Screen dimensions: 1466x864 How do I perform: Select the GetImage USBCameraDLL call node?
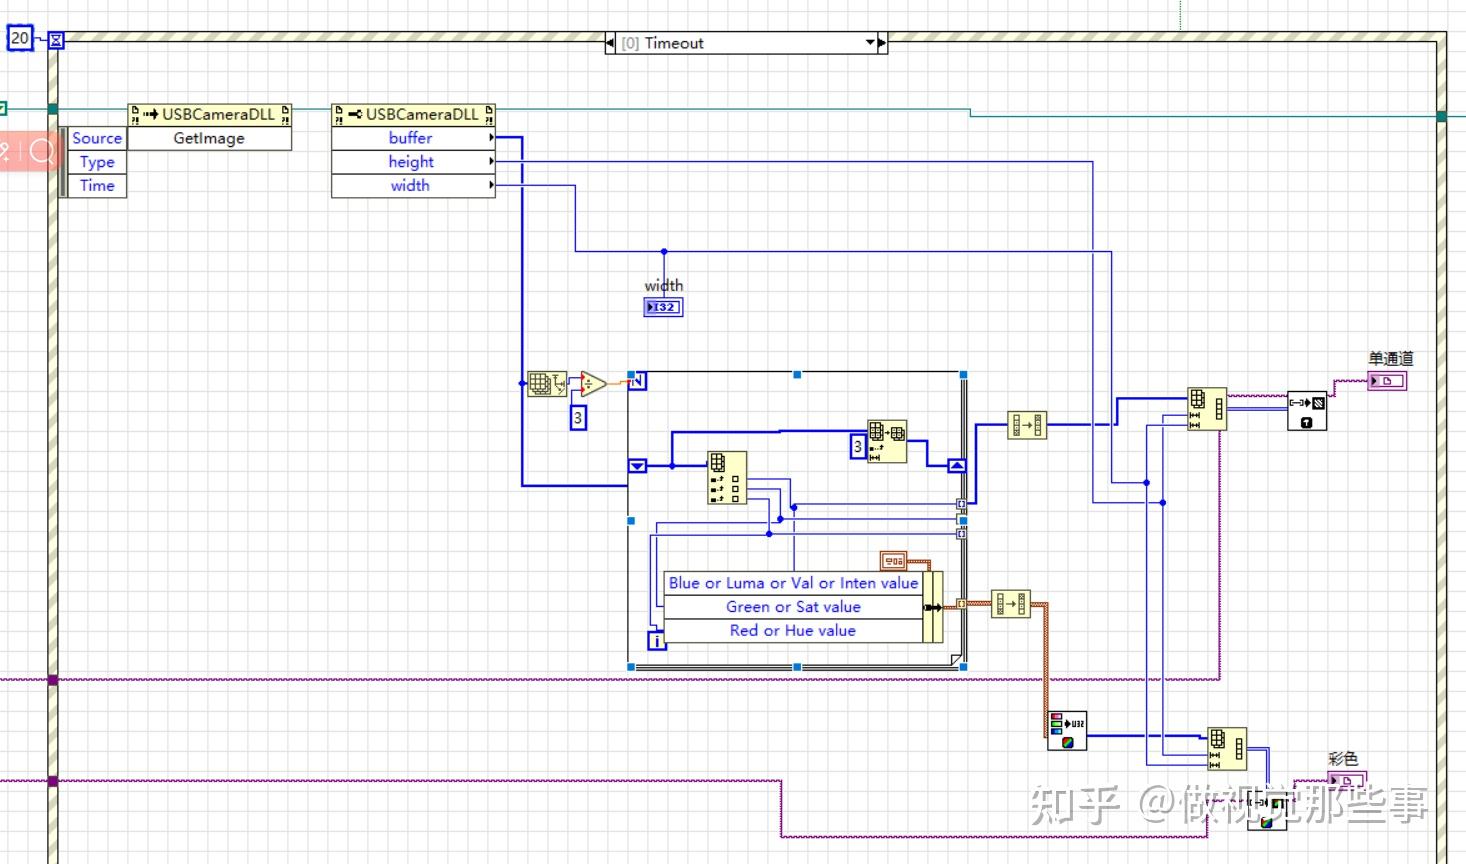[x=209, y=138]
